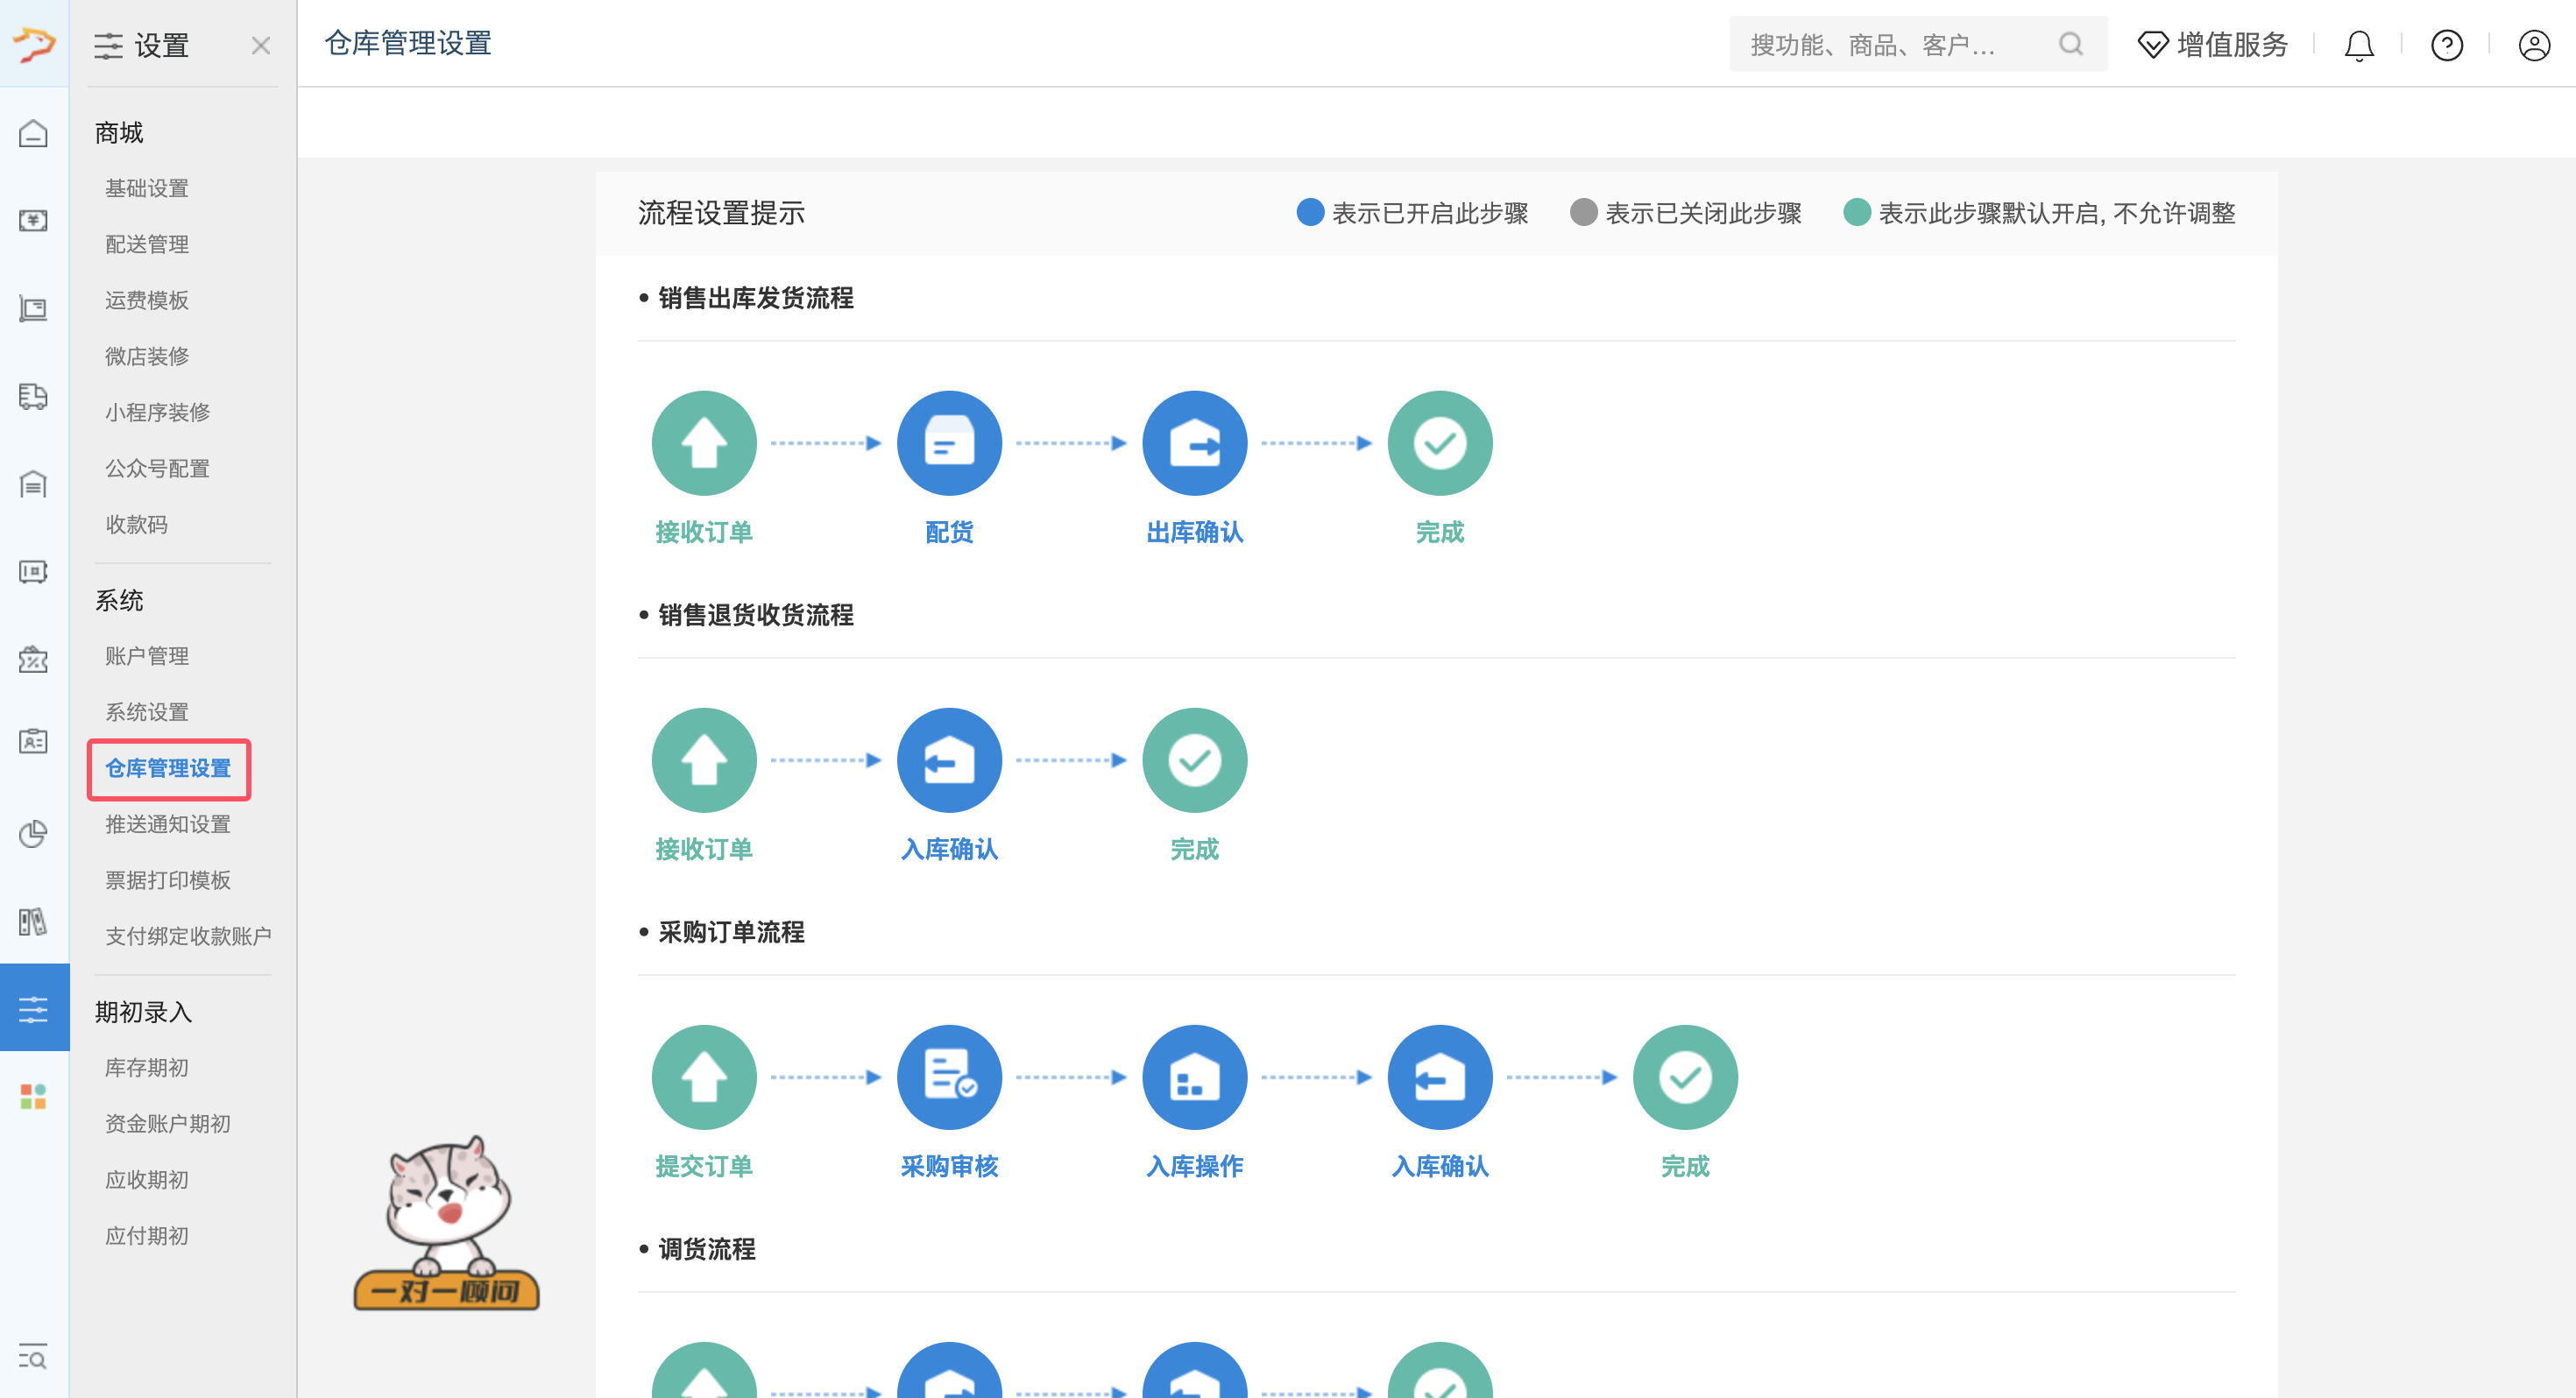Image resolution: width=2576 pixels, height=1398 pixels.
Task: Click the 采购订单流程 heading
Action: coord(731,932)
